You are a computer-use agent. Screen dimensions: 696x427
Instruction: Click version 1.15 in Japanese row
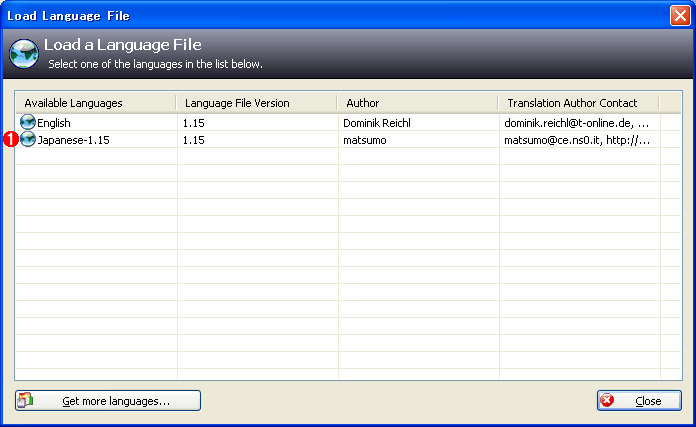tap(194, 140)
